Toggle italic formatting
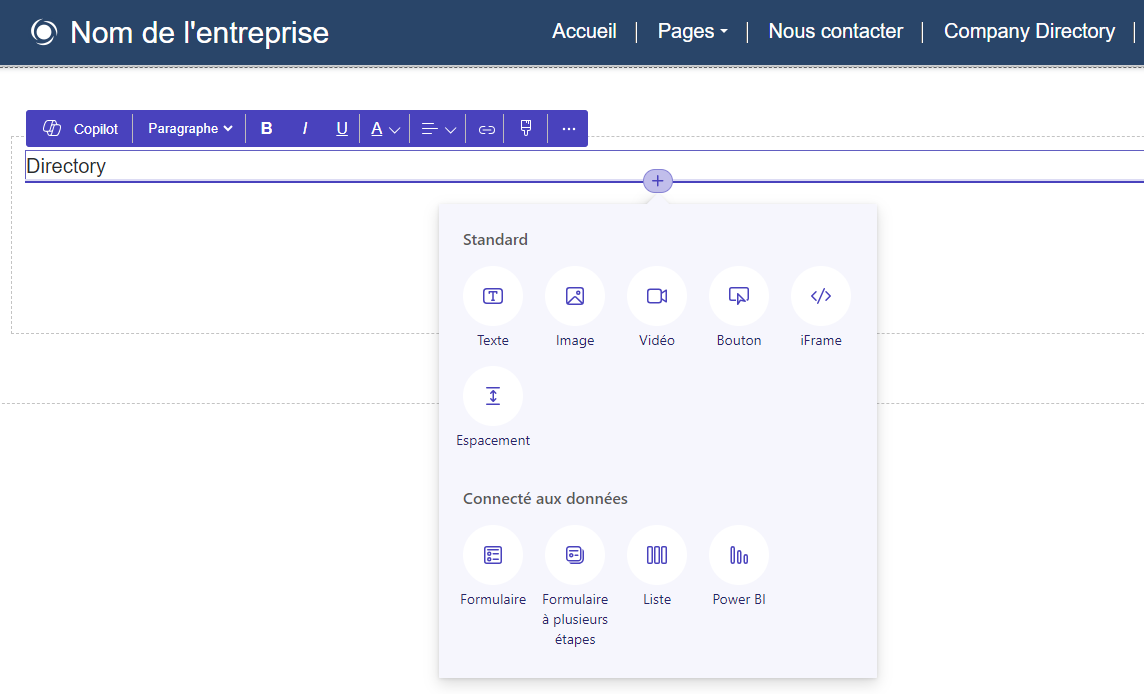This screenshot has width=1144, height=694. 304,128
